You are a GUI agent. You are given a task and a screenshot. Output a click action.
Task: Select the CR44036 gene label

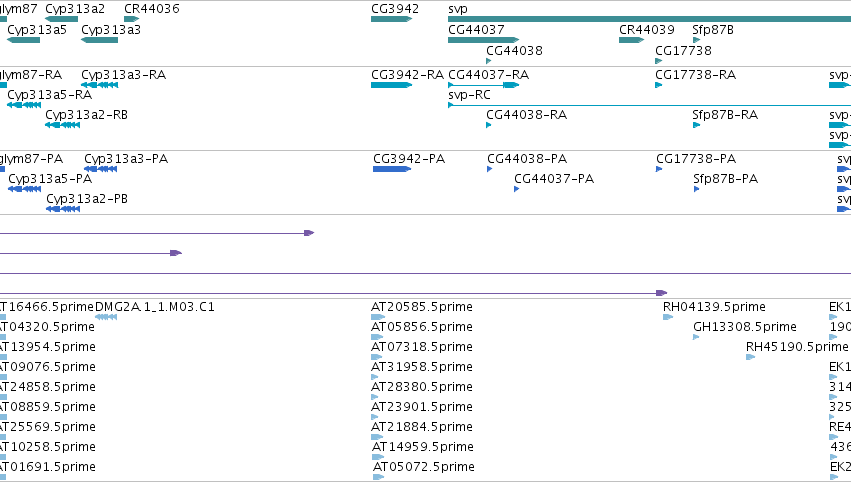(x=151, y=9)
